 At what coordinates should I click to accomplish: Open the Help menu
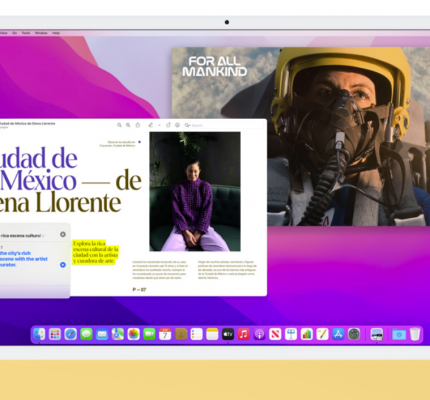[x=56, y=33]
